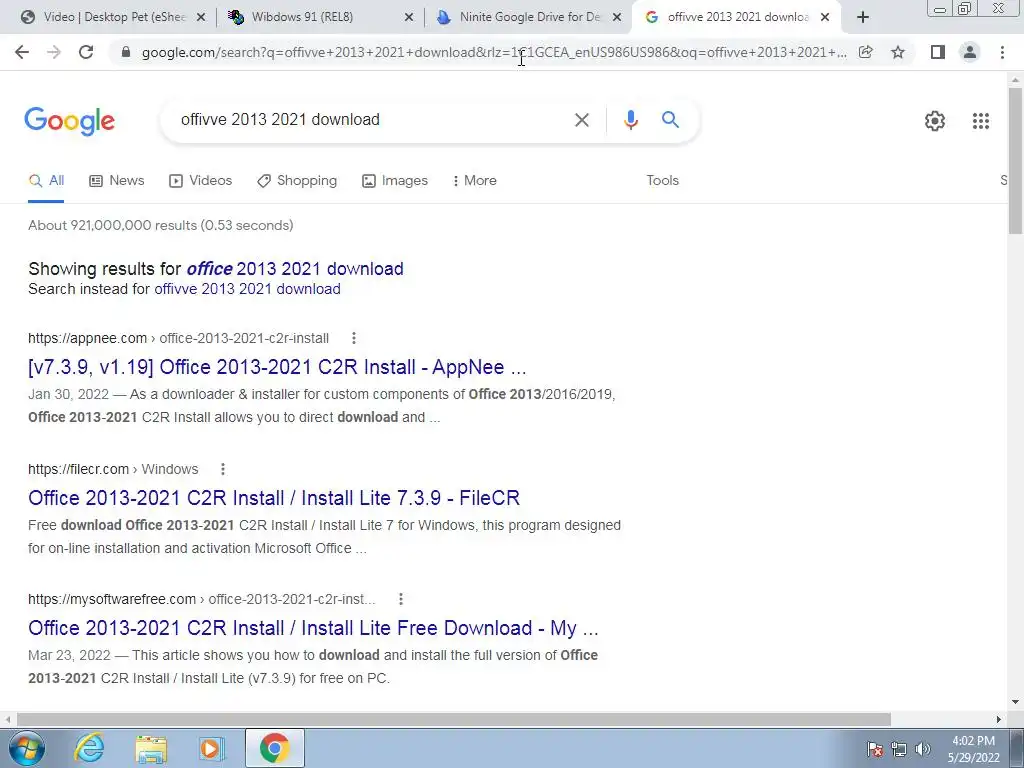Open the Action Center flag icon

coord(875,749)
